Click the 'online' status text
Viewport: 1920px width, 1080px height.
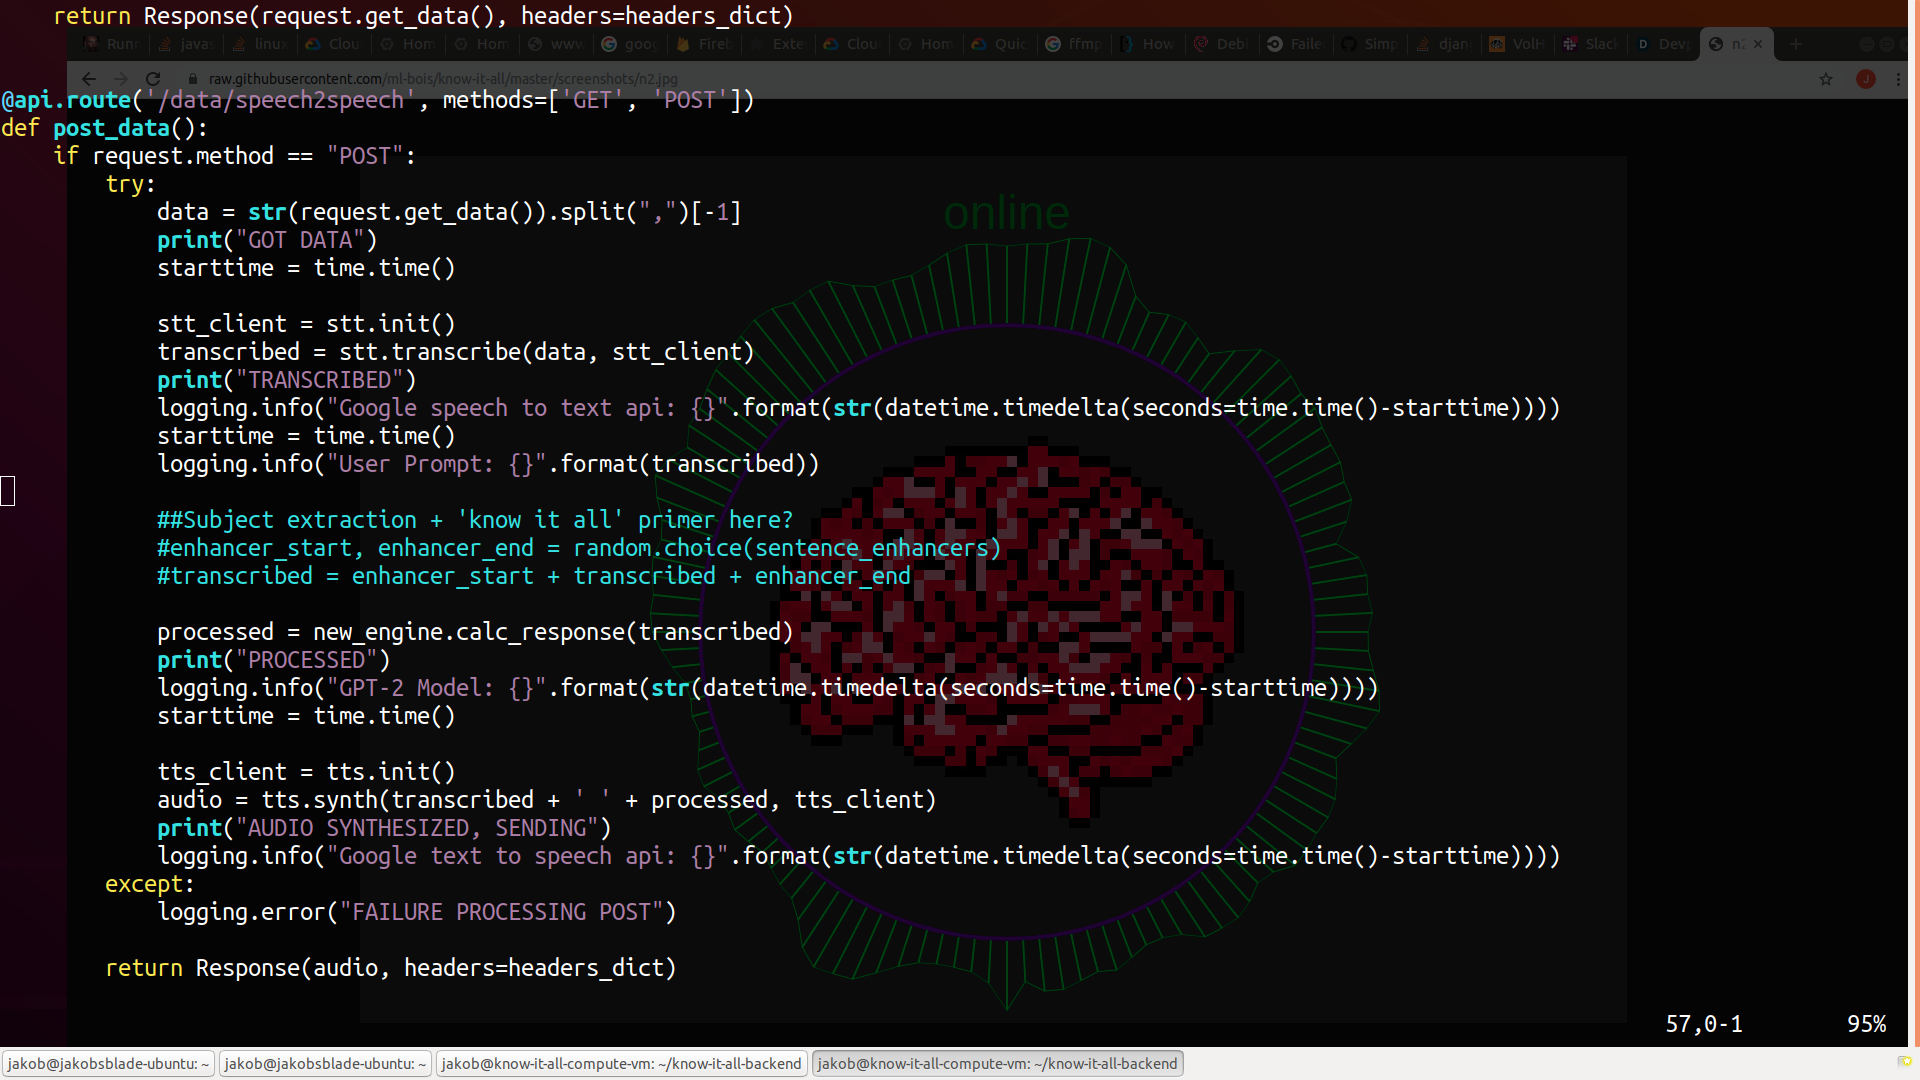point(1006,213)
